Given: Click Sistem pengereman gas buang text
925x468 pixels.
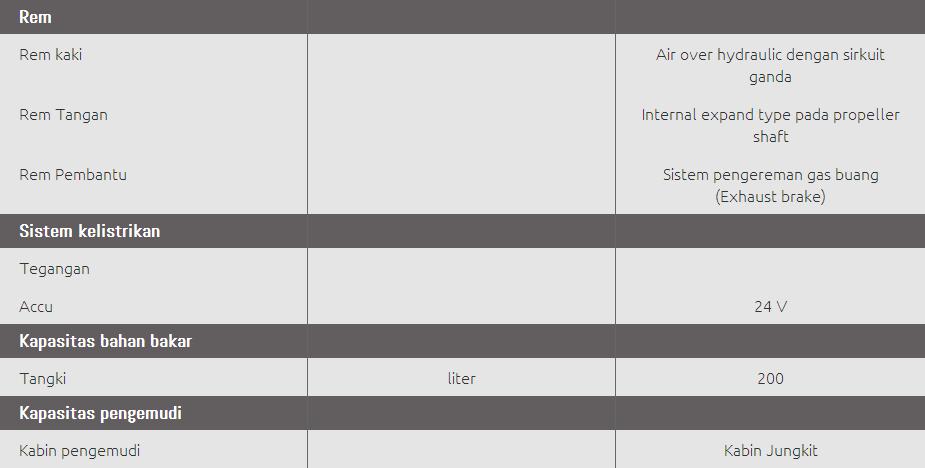Looking at the screenshot, I should pos(770,175).
